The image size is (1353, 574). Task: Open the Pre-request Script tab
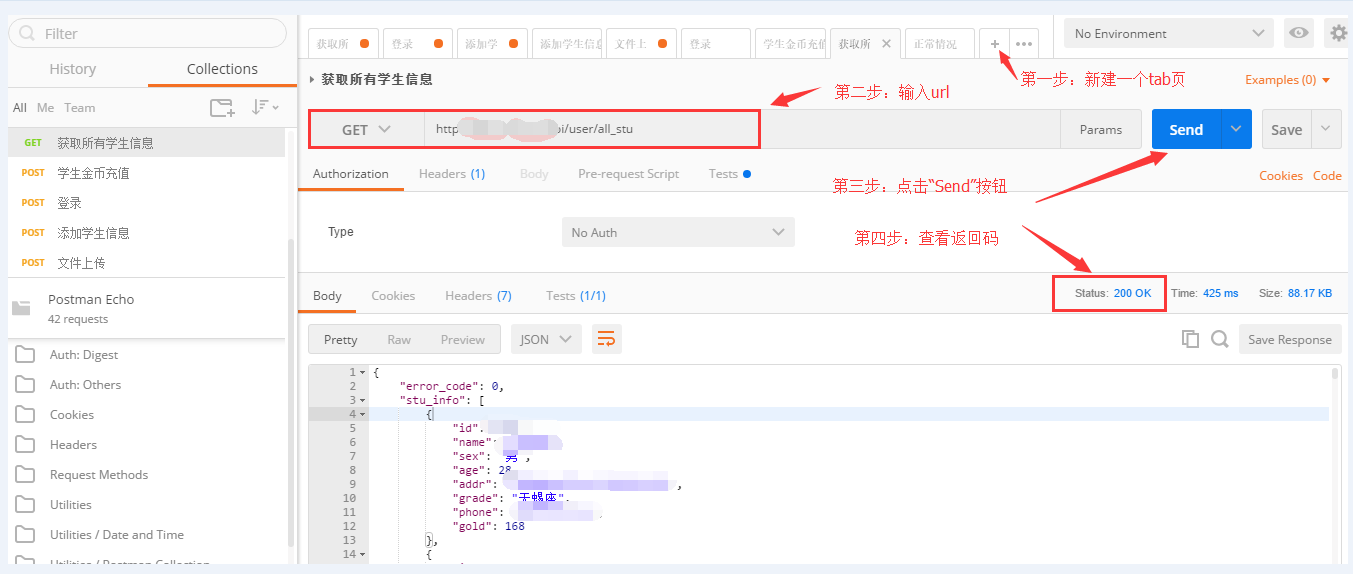[628, 174]
